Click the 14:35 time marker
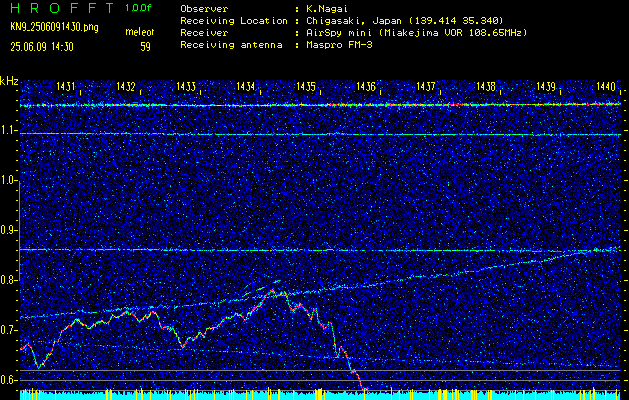Screen dimensions: 629x400 pyautogui.click(x=306, y=86)
